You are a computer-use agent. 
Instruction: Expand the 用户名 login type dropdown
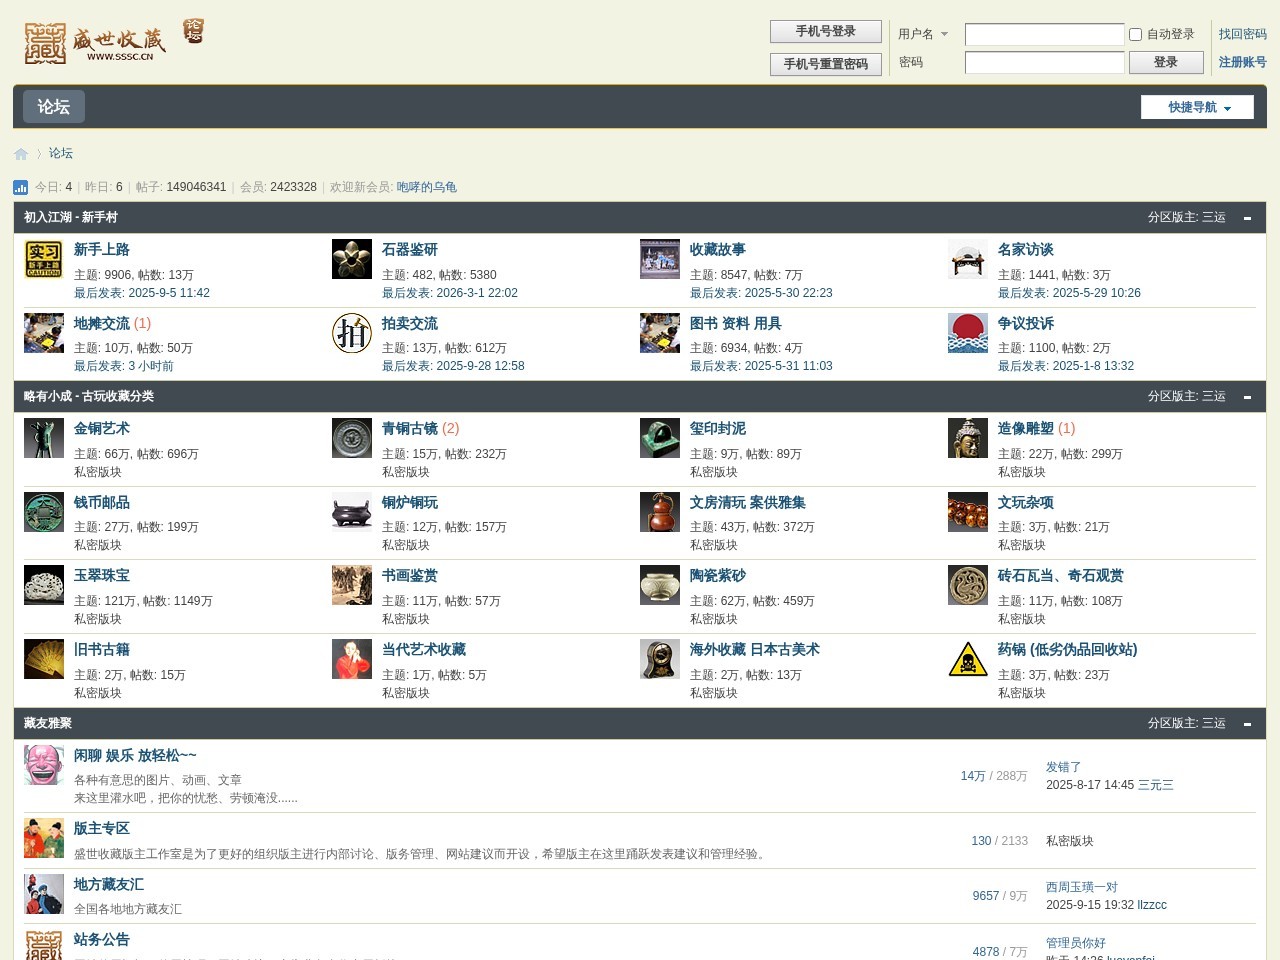(943, 34)
